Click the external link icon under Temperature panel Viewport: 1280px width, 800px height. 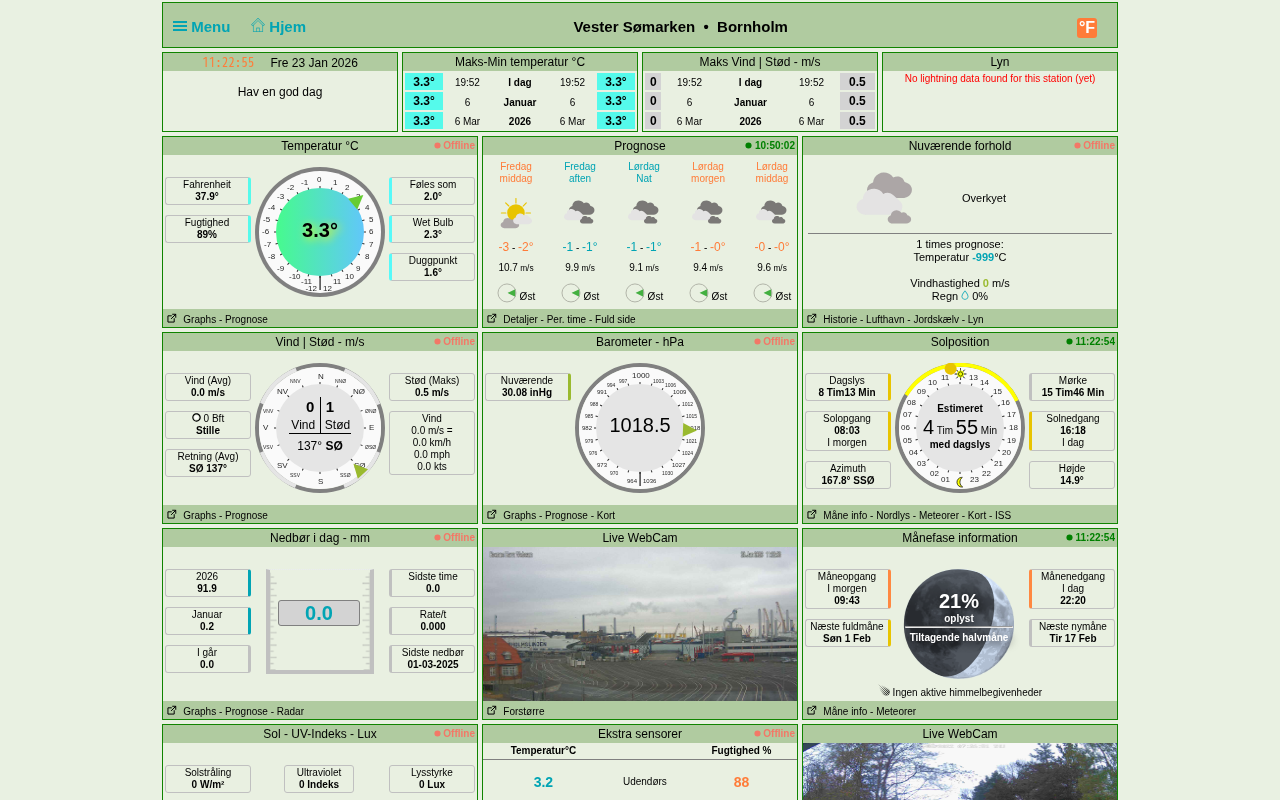pos(172,319)
